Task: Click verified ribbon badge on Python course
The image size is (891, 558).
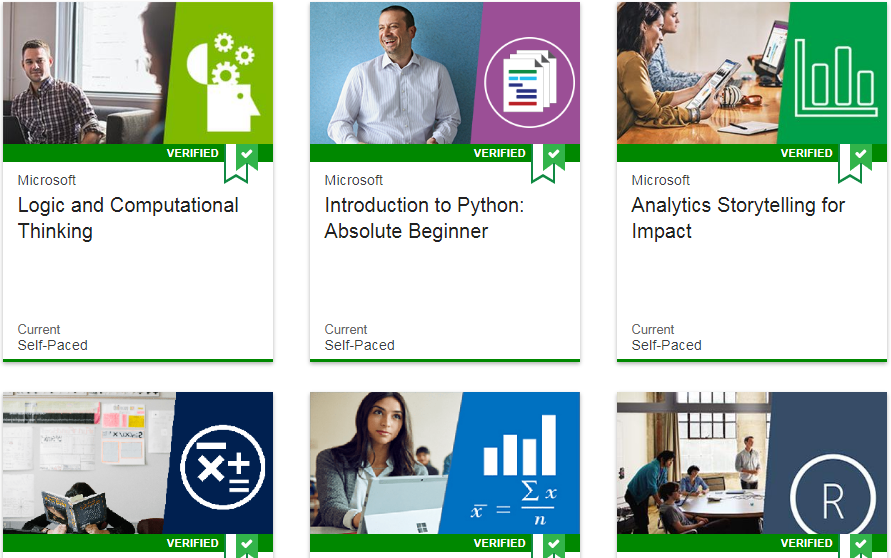Action: (548, 163)
